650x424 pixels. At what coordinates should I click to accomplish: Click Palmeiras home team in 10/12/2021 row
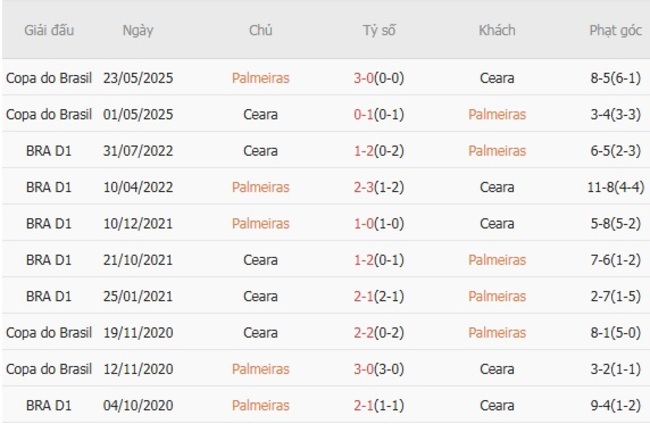(260, 223)
